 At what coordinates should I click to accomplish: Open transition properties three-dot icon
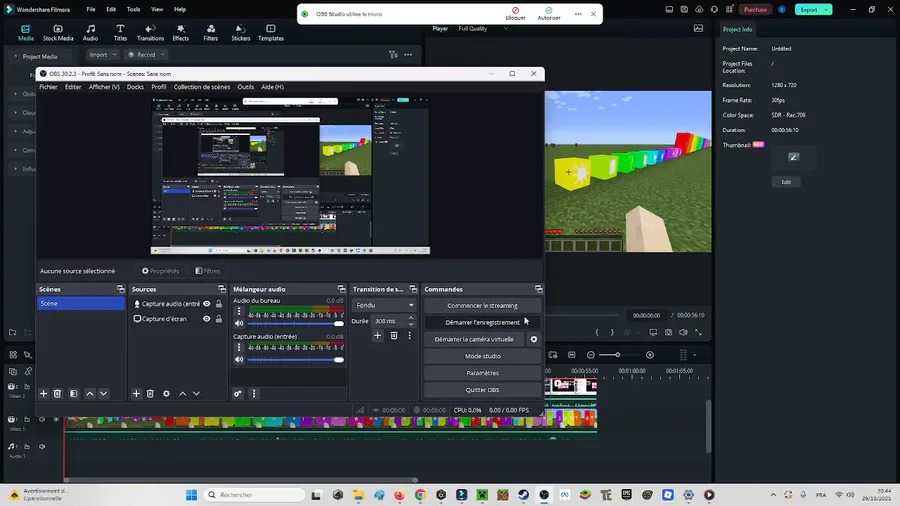[x=409, y=336]
